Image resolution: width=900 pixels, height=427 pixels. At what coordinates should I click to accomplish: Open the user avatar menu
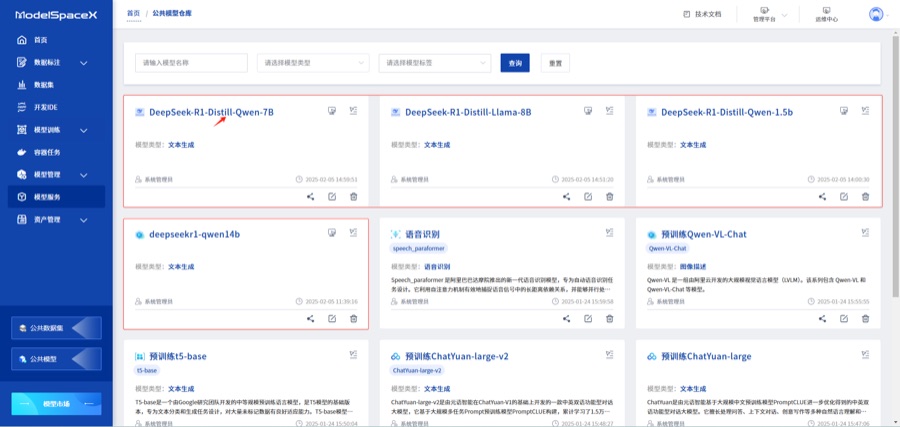[x=876, y=14]
